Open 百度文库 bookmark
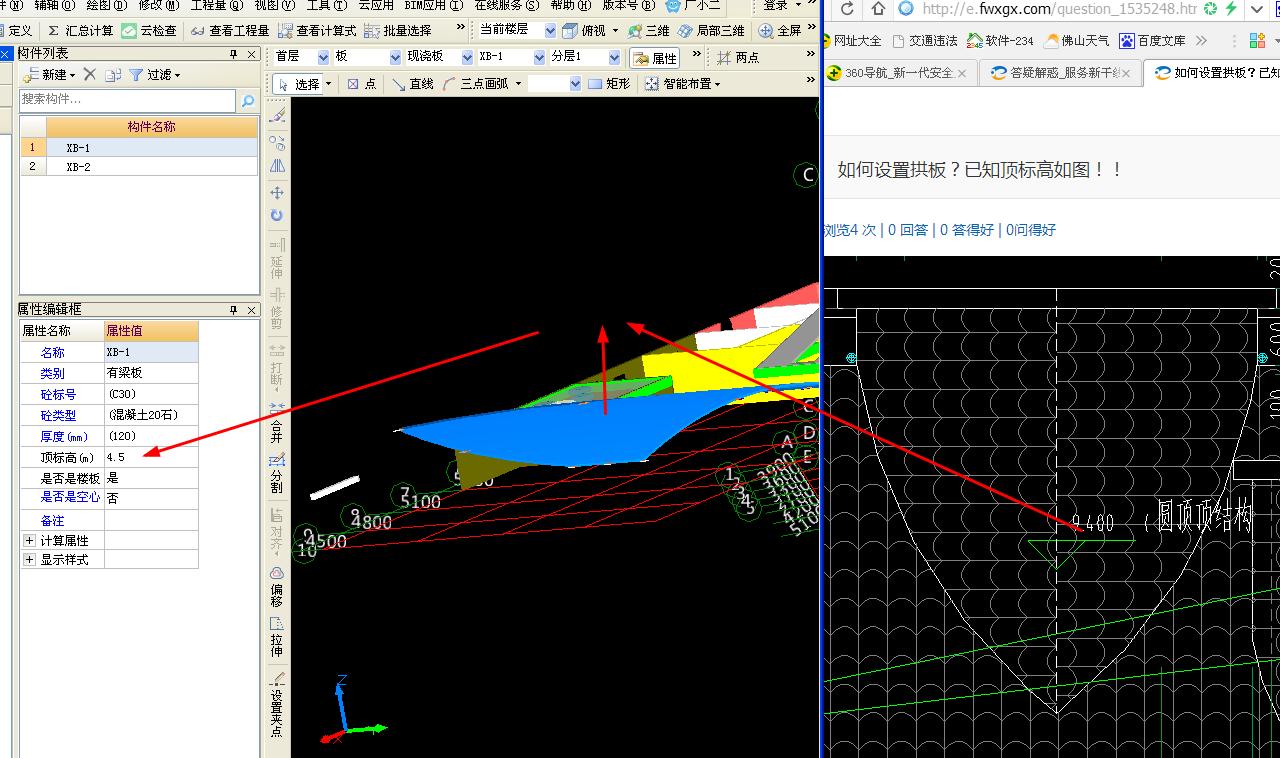 click(x=1153, y=41)
